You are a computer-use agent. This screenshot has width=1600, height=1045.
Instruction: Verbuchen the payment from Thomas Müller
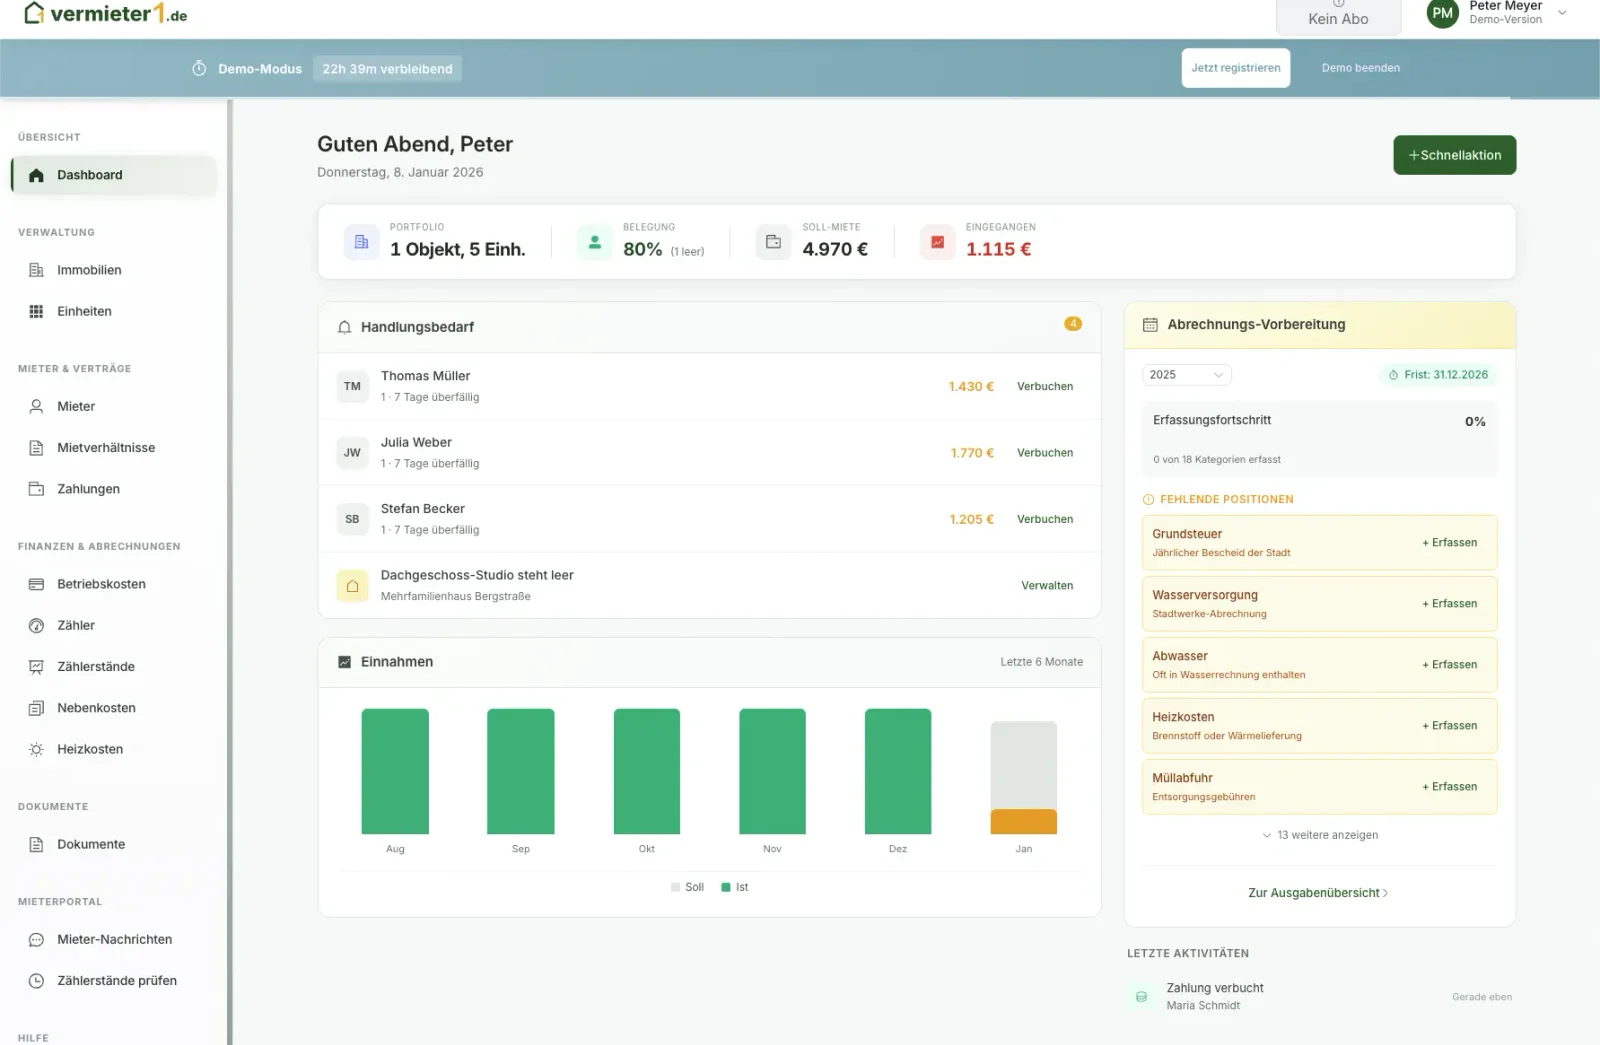click(1044, 386)
